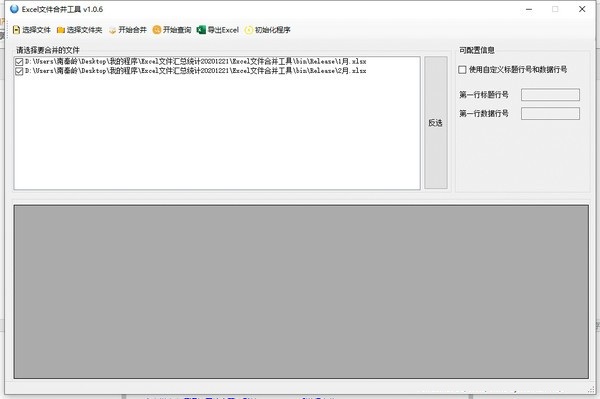Click the 第一行数据行号 label
This screenshot has height=399, width=600.
(484, 114)
